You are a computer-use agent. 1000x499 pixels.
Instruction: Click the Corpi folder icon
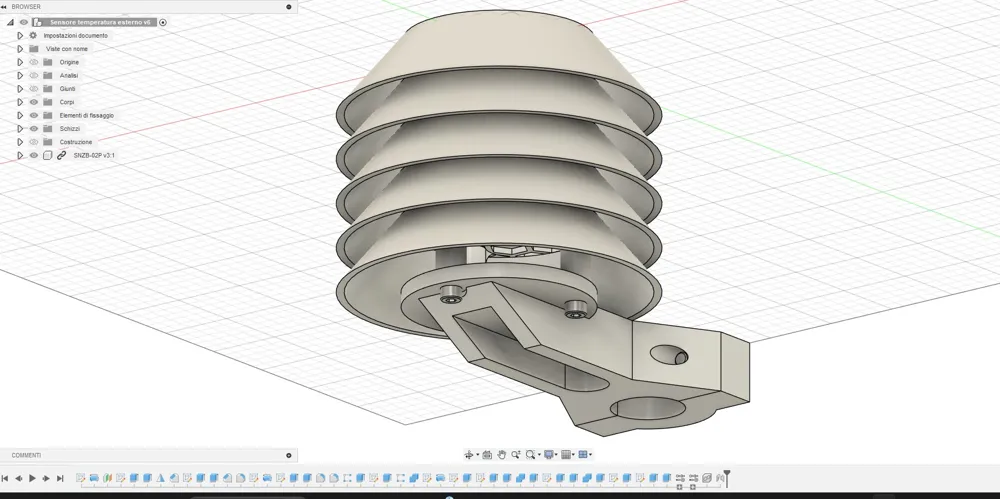(48, 102)
